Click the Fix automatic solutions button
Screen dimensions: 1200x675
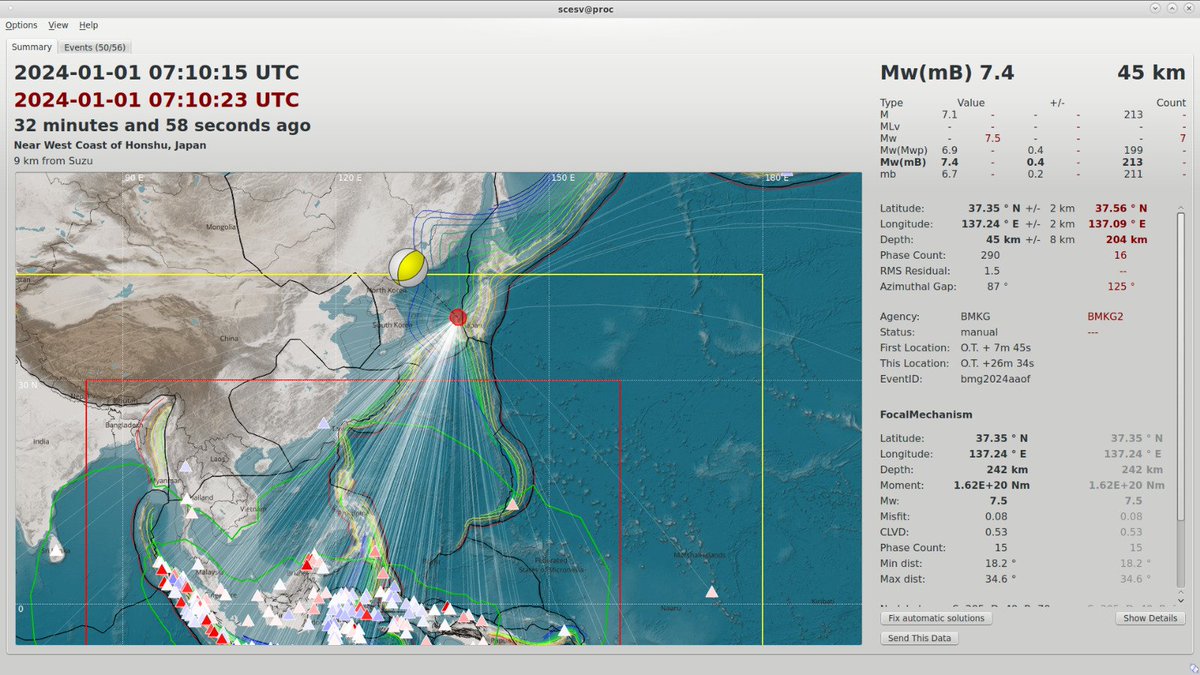pyautogui.click(x=936, y=618)
